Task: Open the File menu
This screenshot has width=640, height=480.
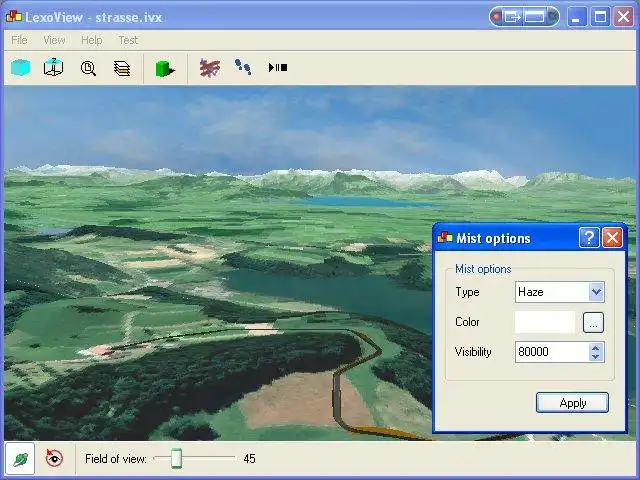Action: point(19,40)
